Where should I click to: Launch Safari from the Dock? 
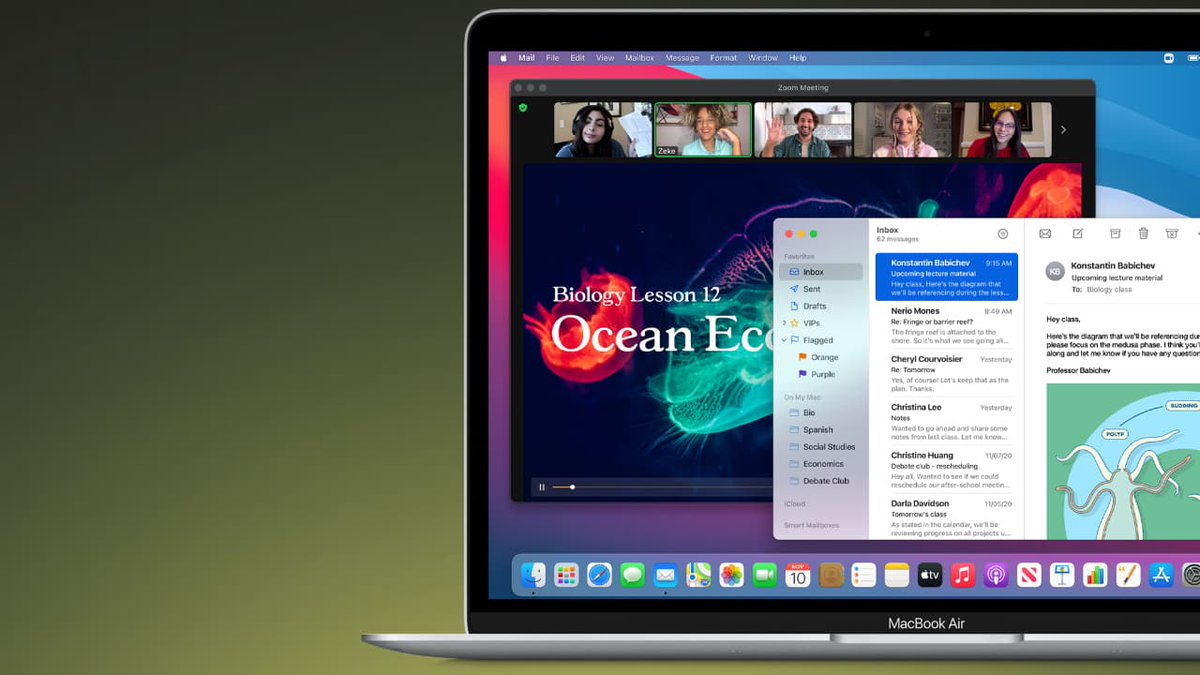(x=600, y=575)
